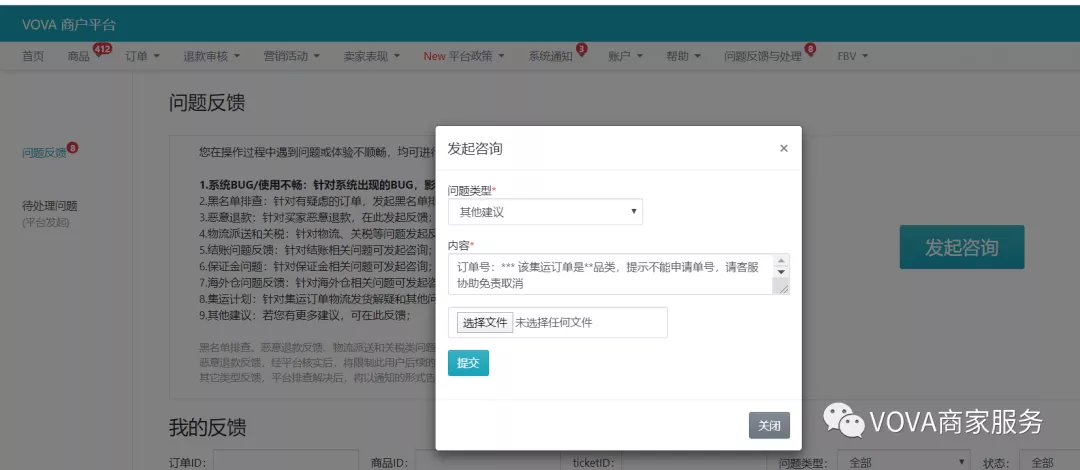Click the 问题反馈 page heading

(x=207, y=103)
